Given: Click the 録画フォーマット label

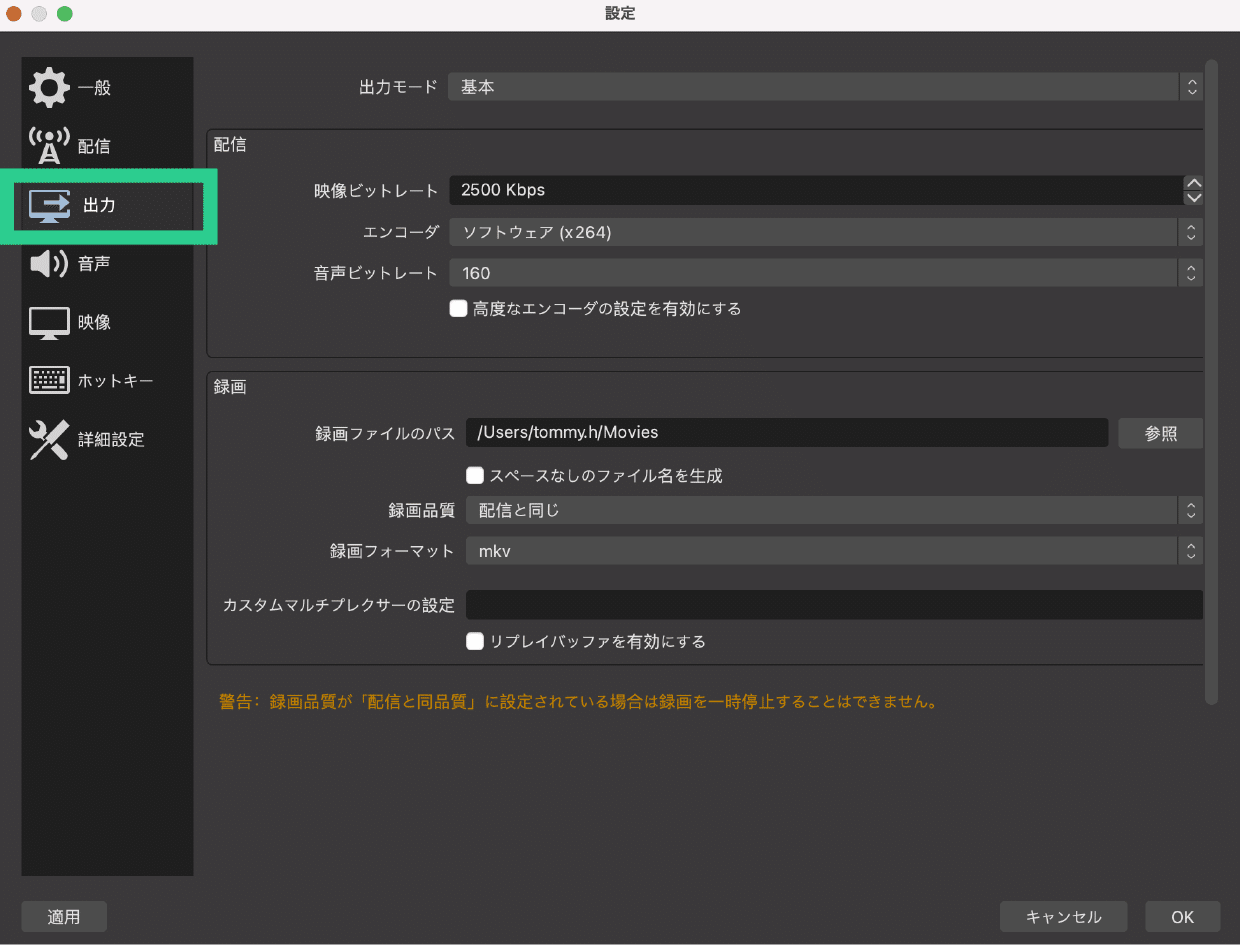Looking at the screenshot, I should tap(393, 551).
